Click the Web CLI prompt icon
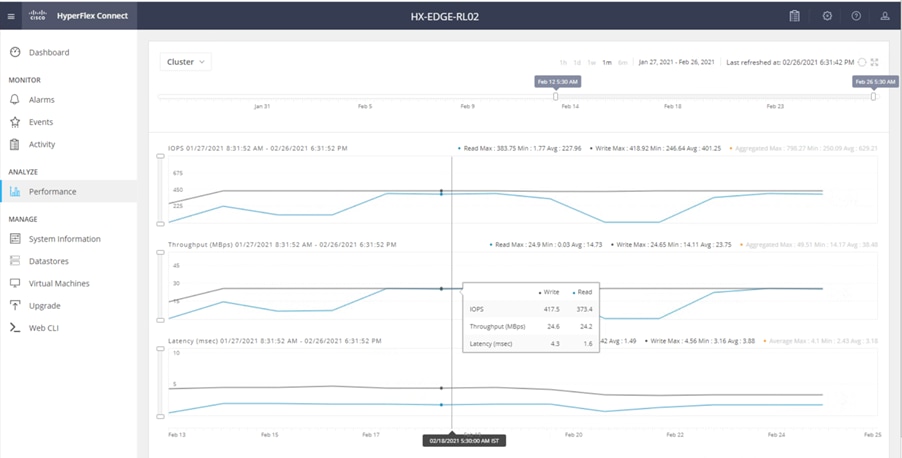Image resolution: width=902 pixels, height=458 pixels. point(16,328)
